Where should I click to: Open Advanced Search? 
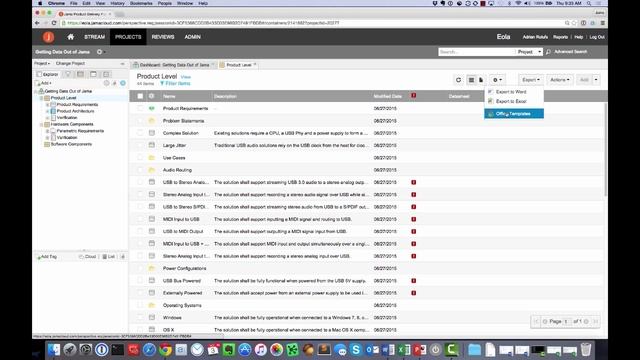click(x=571, y=52)
